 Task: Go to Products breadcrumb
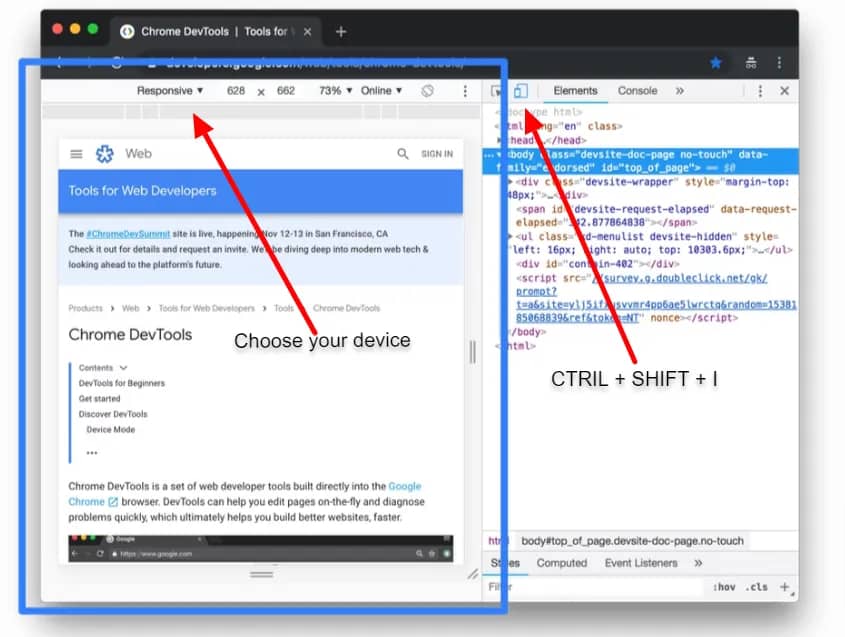click(x=85, y=308)
